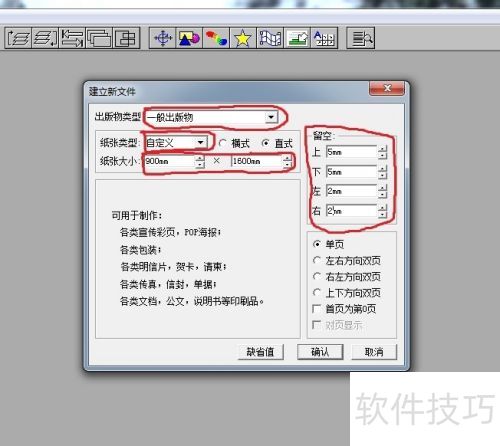
Task: Select the 单页 single page radio button
Action: click(317, 244)
